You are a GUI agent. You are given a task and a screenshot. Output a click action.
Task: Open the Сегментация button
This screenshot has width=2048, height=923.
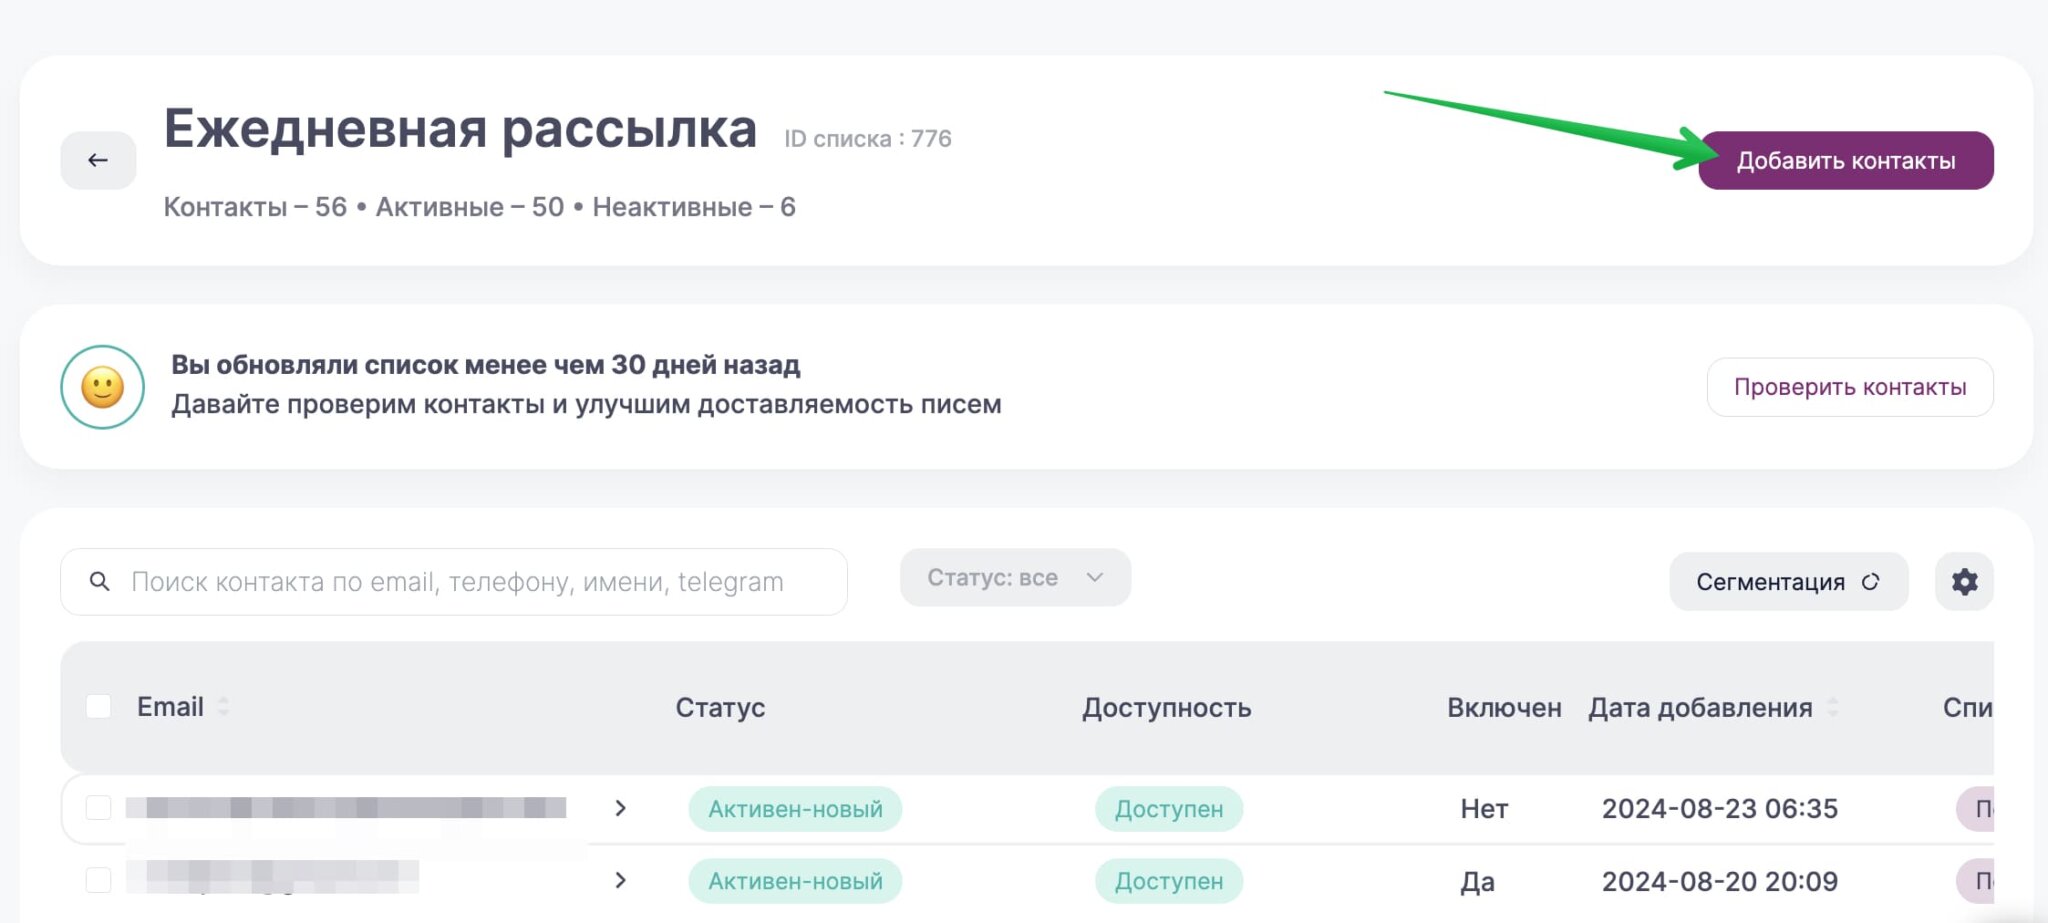(1770, 582)
